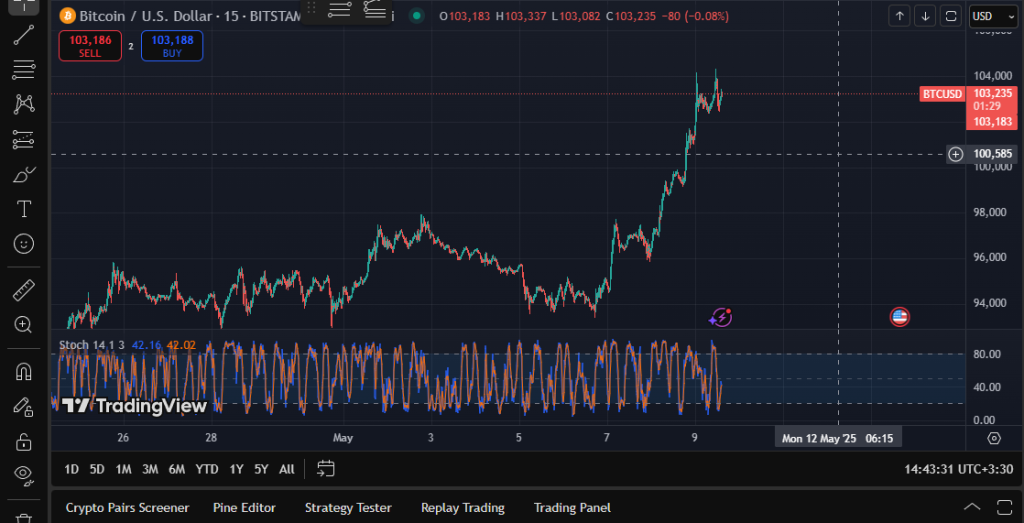1024x523 pixels.
Task: Set range to 6M
Action: click(176, 469)
